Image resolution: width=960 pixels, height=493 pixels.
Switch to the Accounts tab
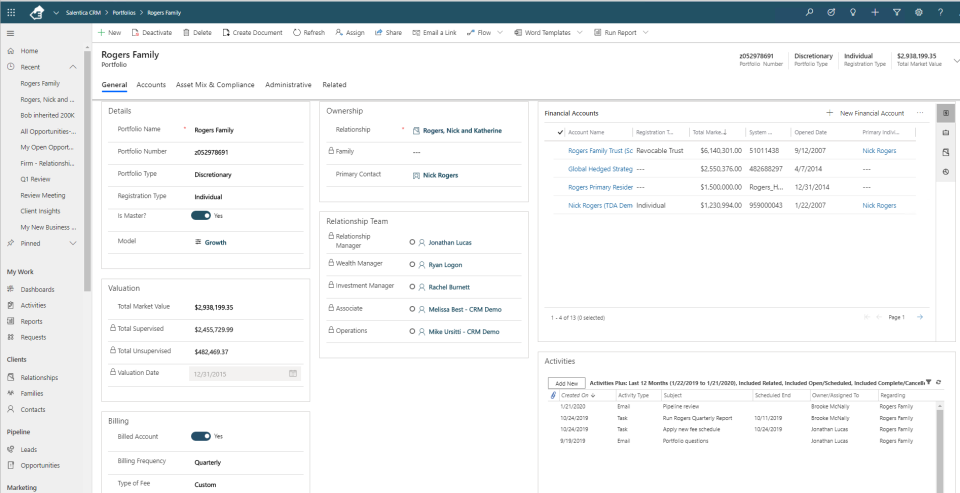tap(151, 85)
